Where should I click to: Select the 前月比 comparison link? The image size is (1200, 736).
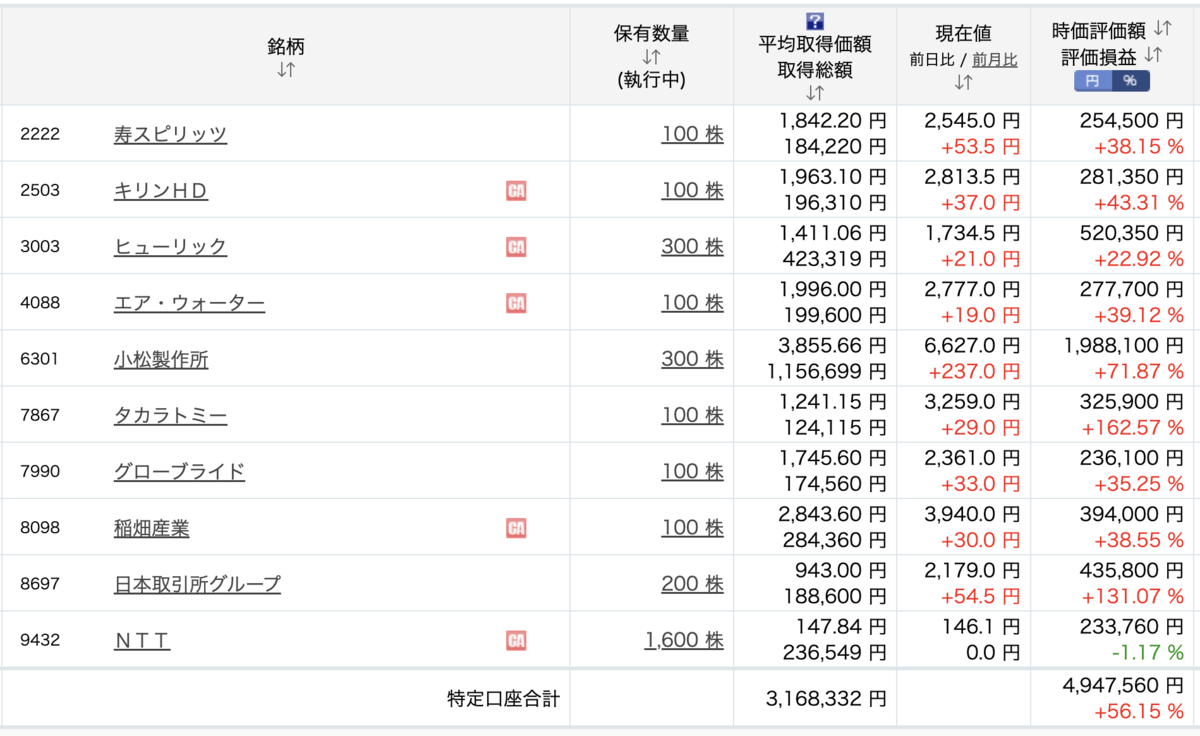(x=995, y=59)
